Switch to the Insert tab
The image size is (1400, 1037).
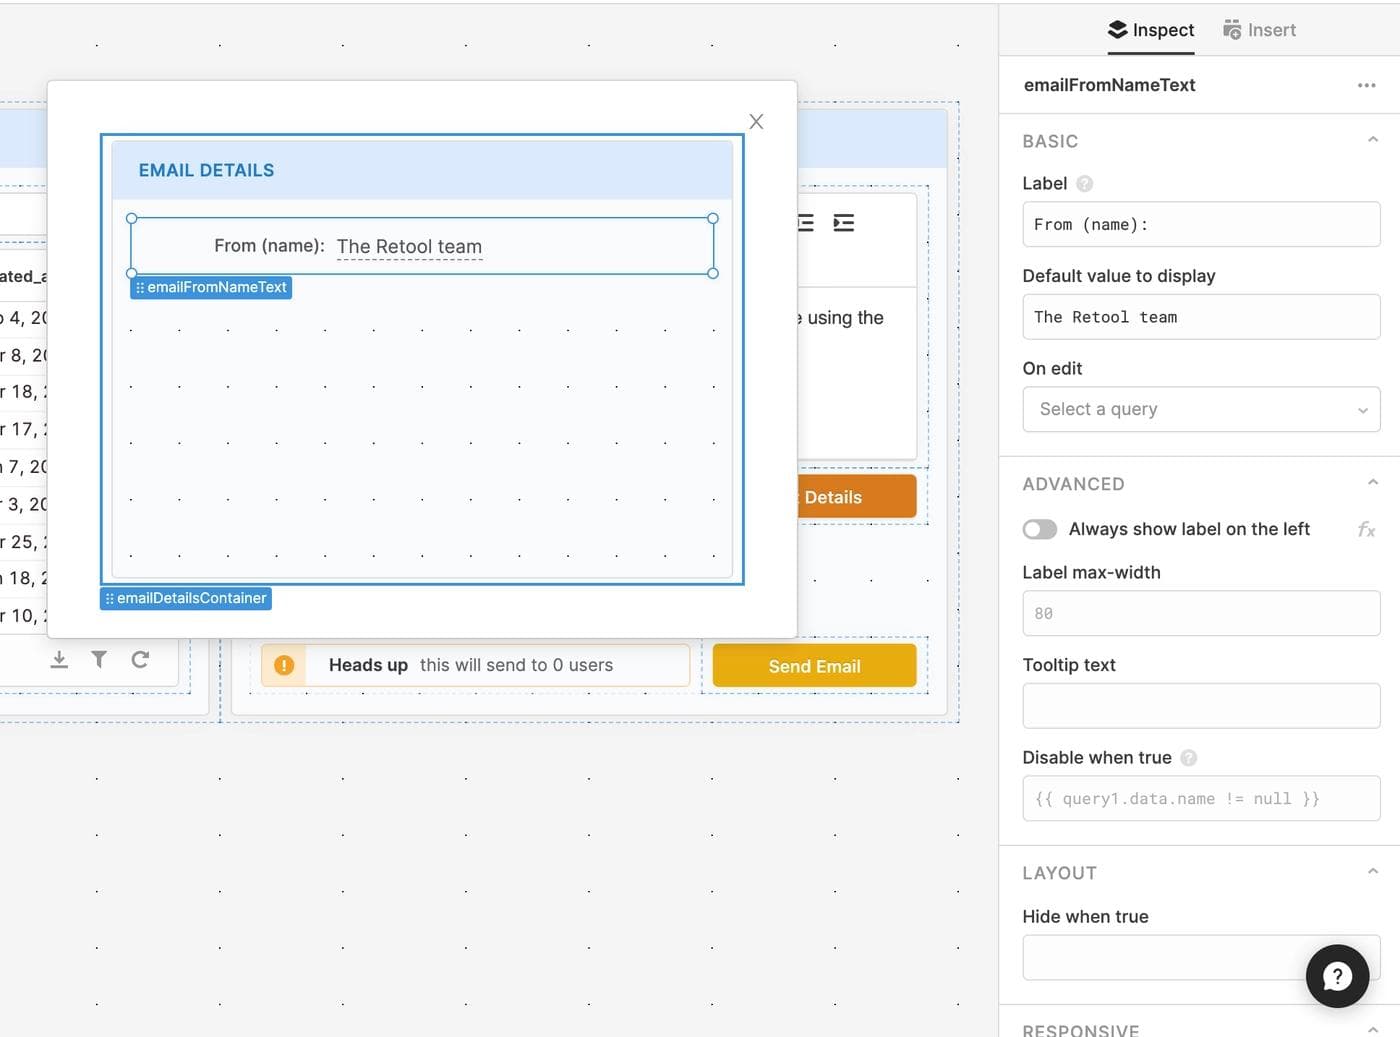click(1259, 30)
